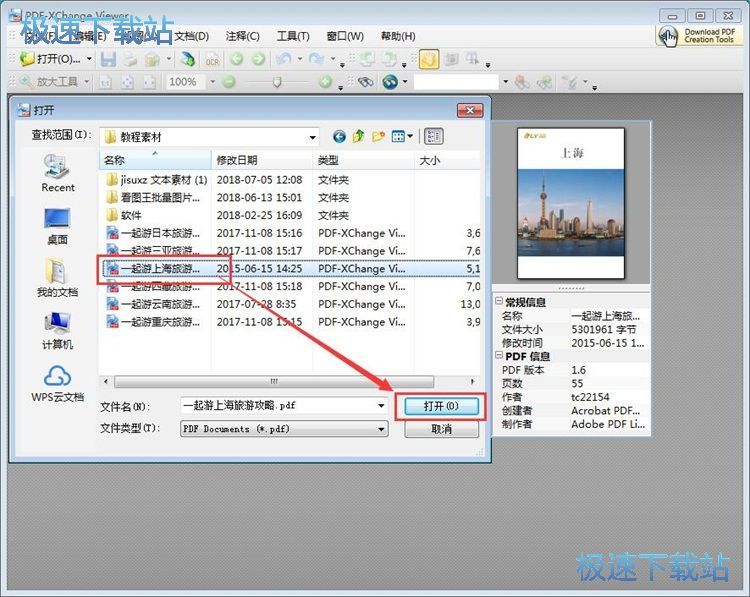Expand the Open toolbar button dropdown arrow
The width and height of the screenshot is (750, 597).
89,59
